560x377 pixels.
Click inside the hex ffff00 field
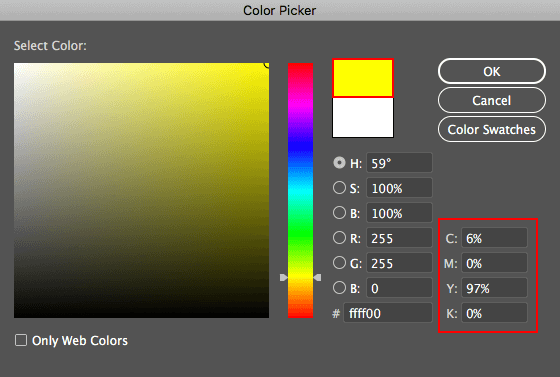point(388,313)
